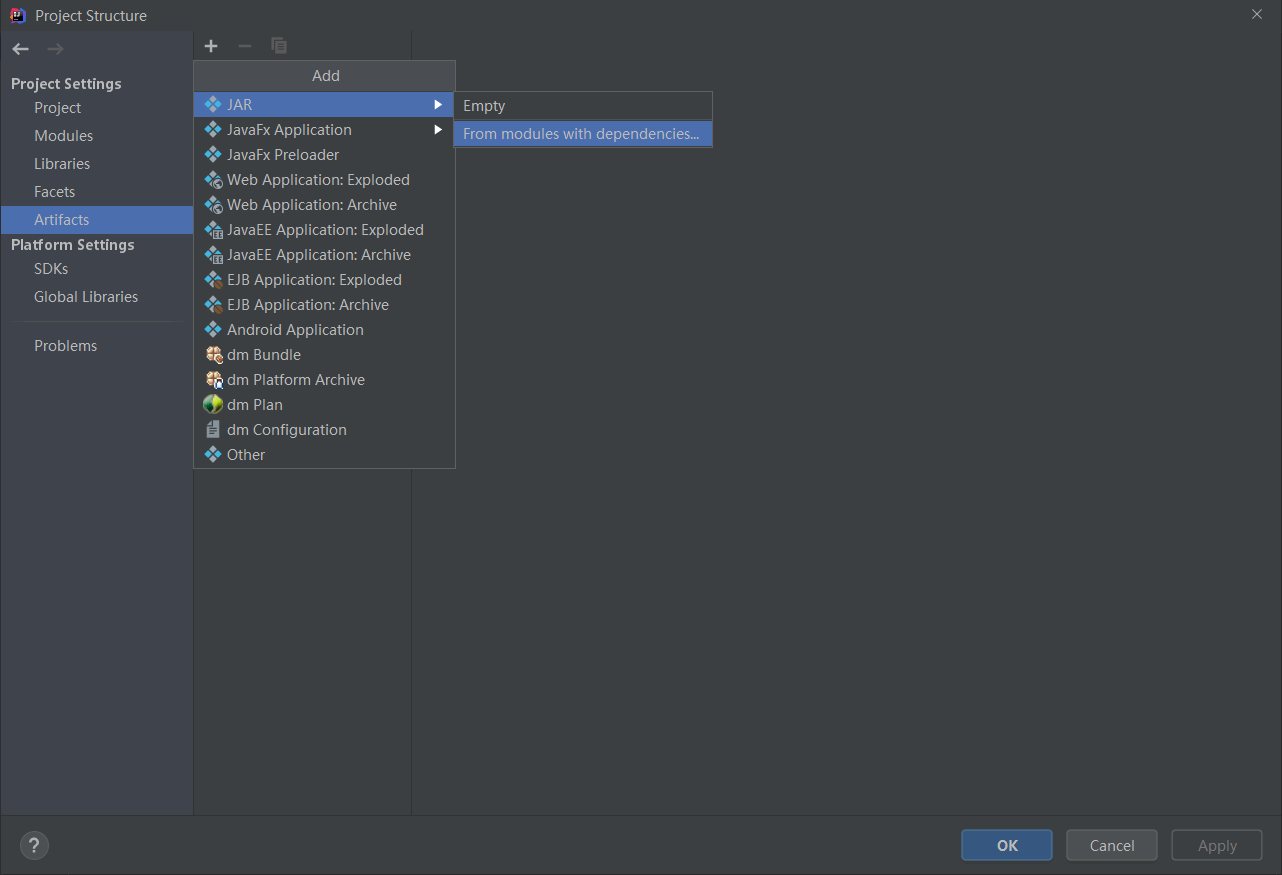This screenshot has height=875, width=1282.
Task: Select dm Configuration entry
Action: [324, 429]
